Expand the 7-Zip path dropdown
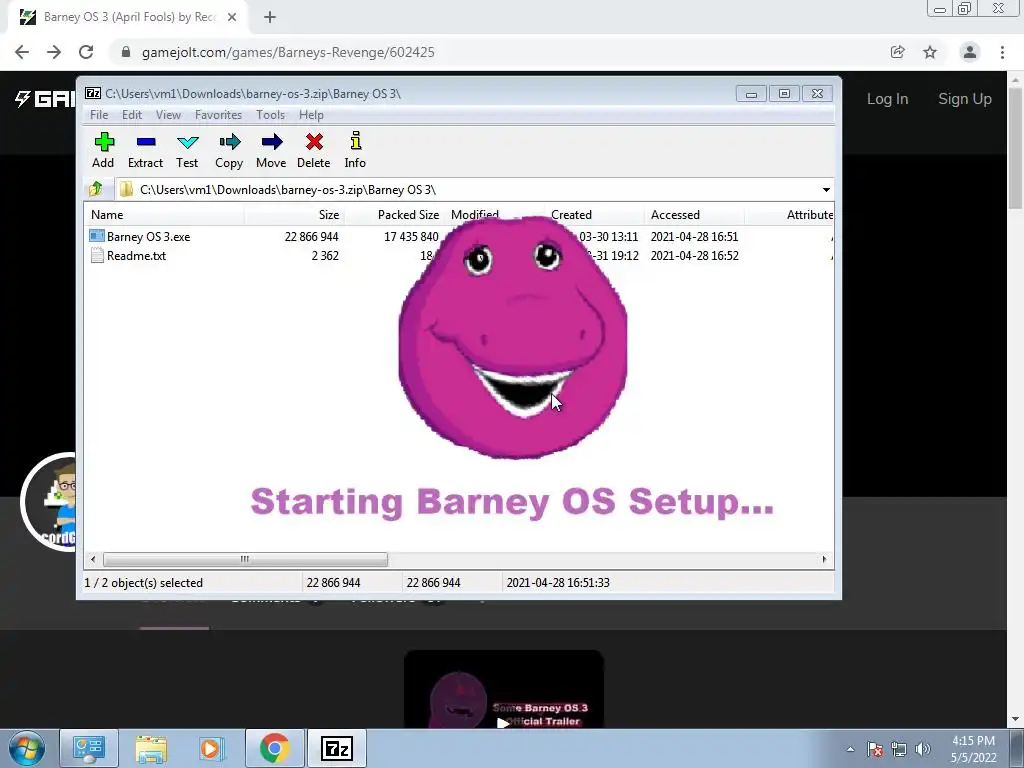Viewport: 1024px width, 768px height. click(x=826, y=189)
